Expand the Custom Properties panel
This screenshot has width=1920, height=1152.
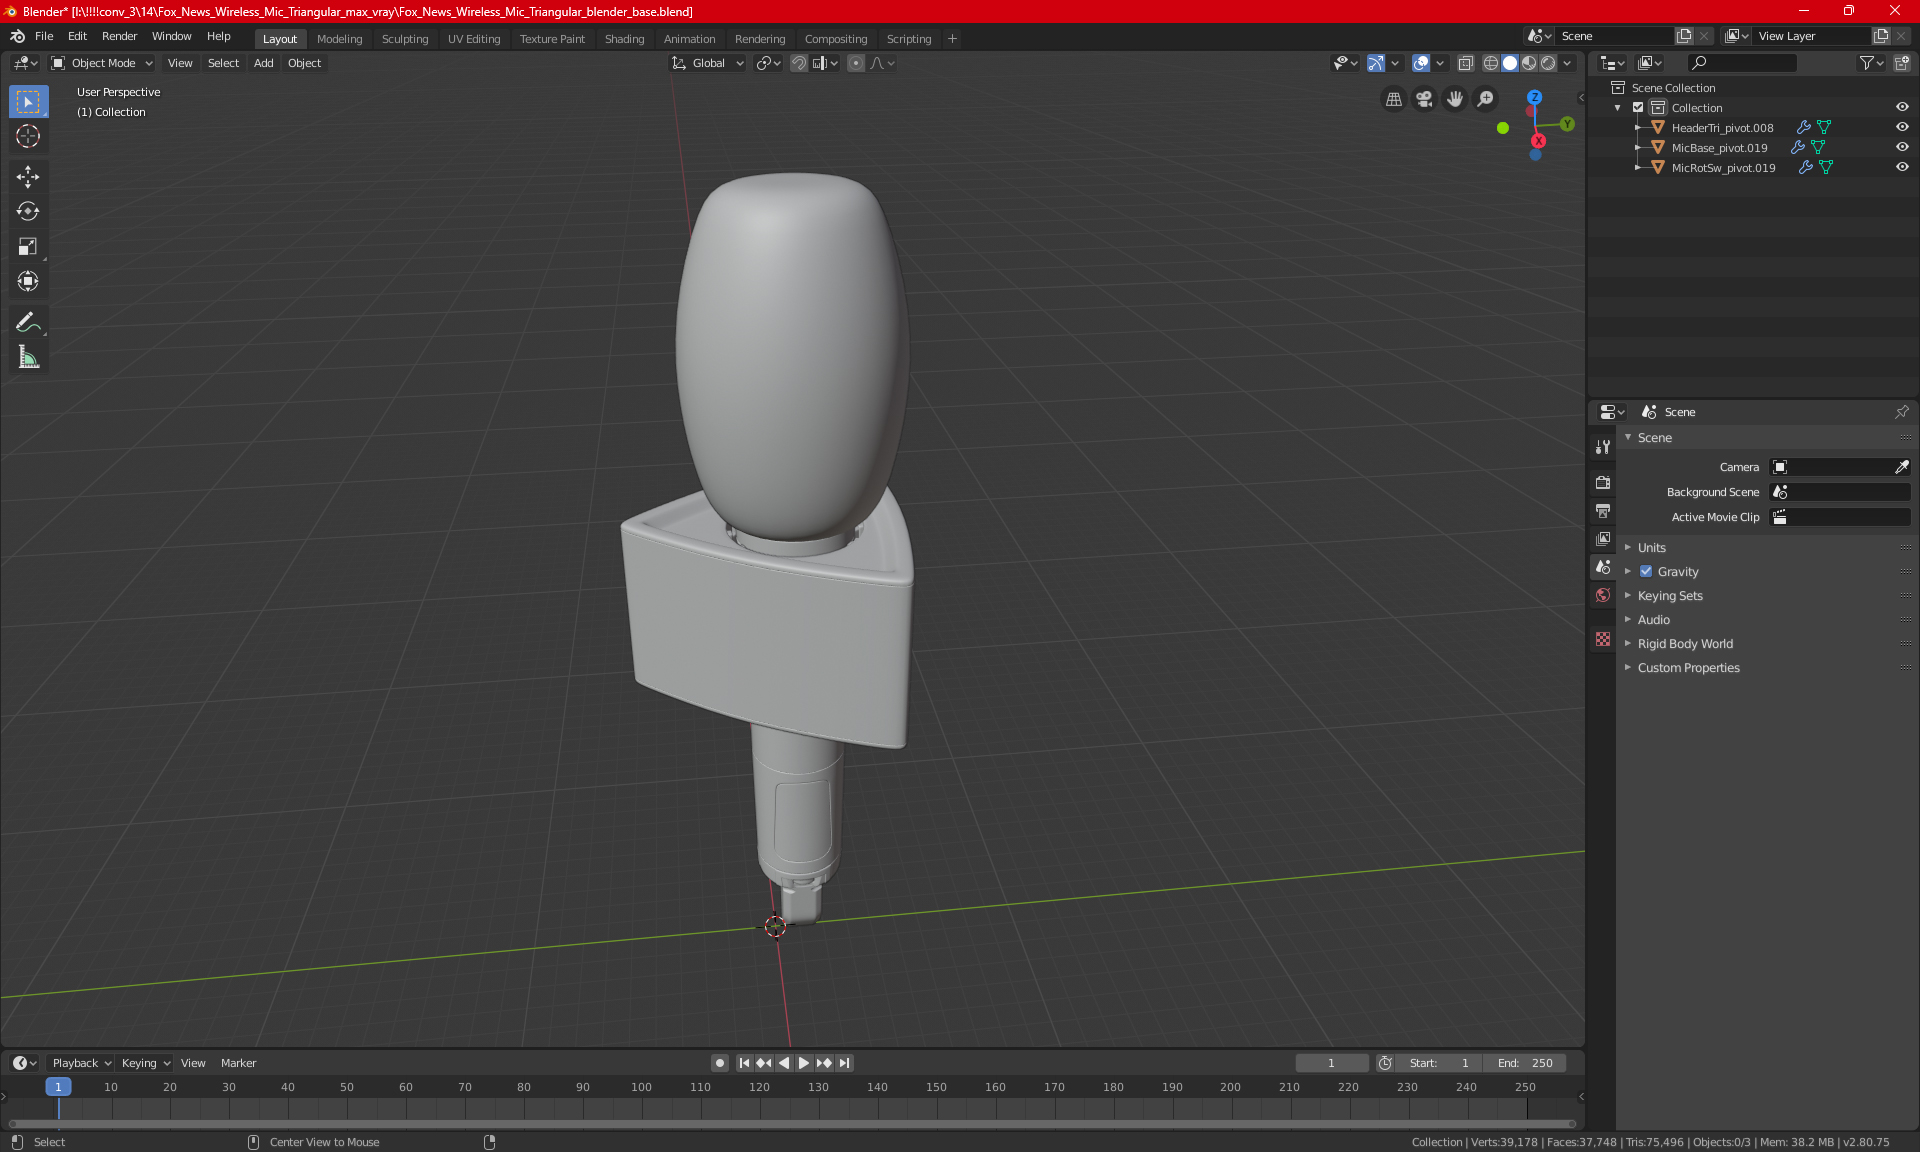[x=1688, y=668]
